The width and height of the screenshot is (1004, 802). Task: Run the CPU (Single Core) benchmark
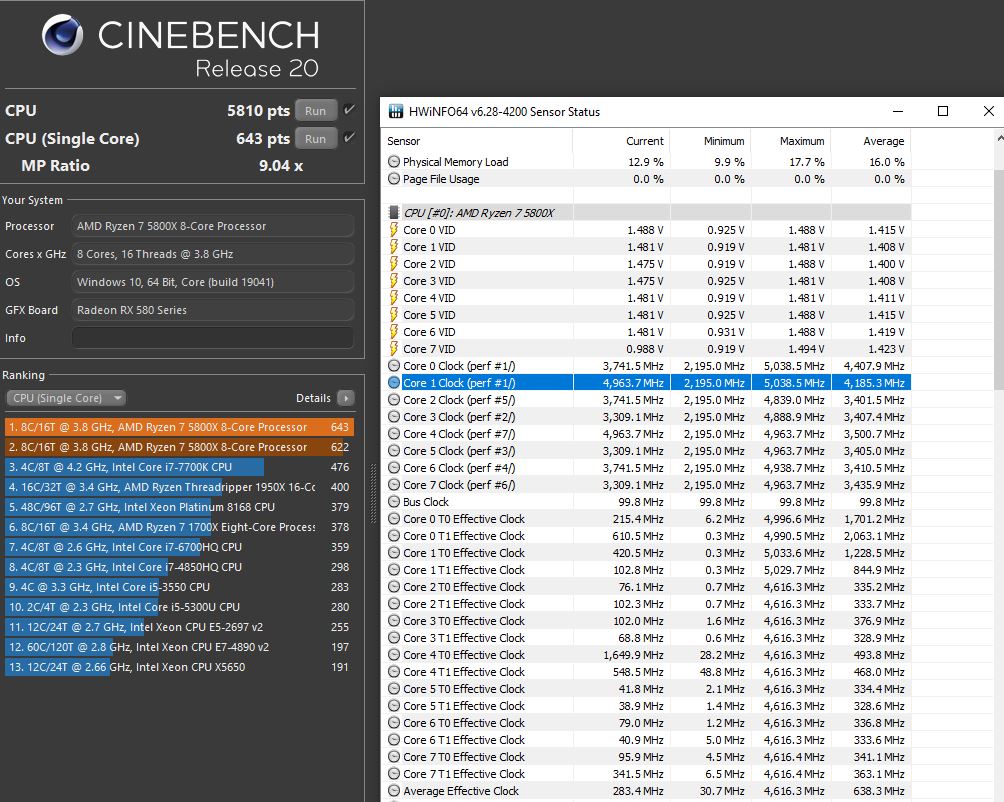(x=316, y=139)
